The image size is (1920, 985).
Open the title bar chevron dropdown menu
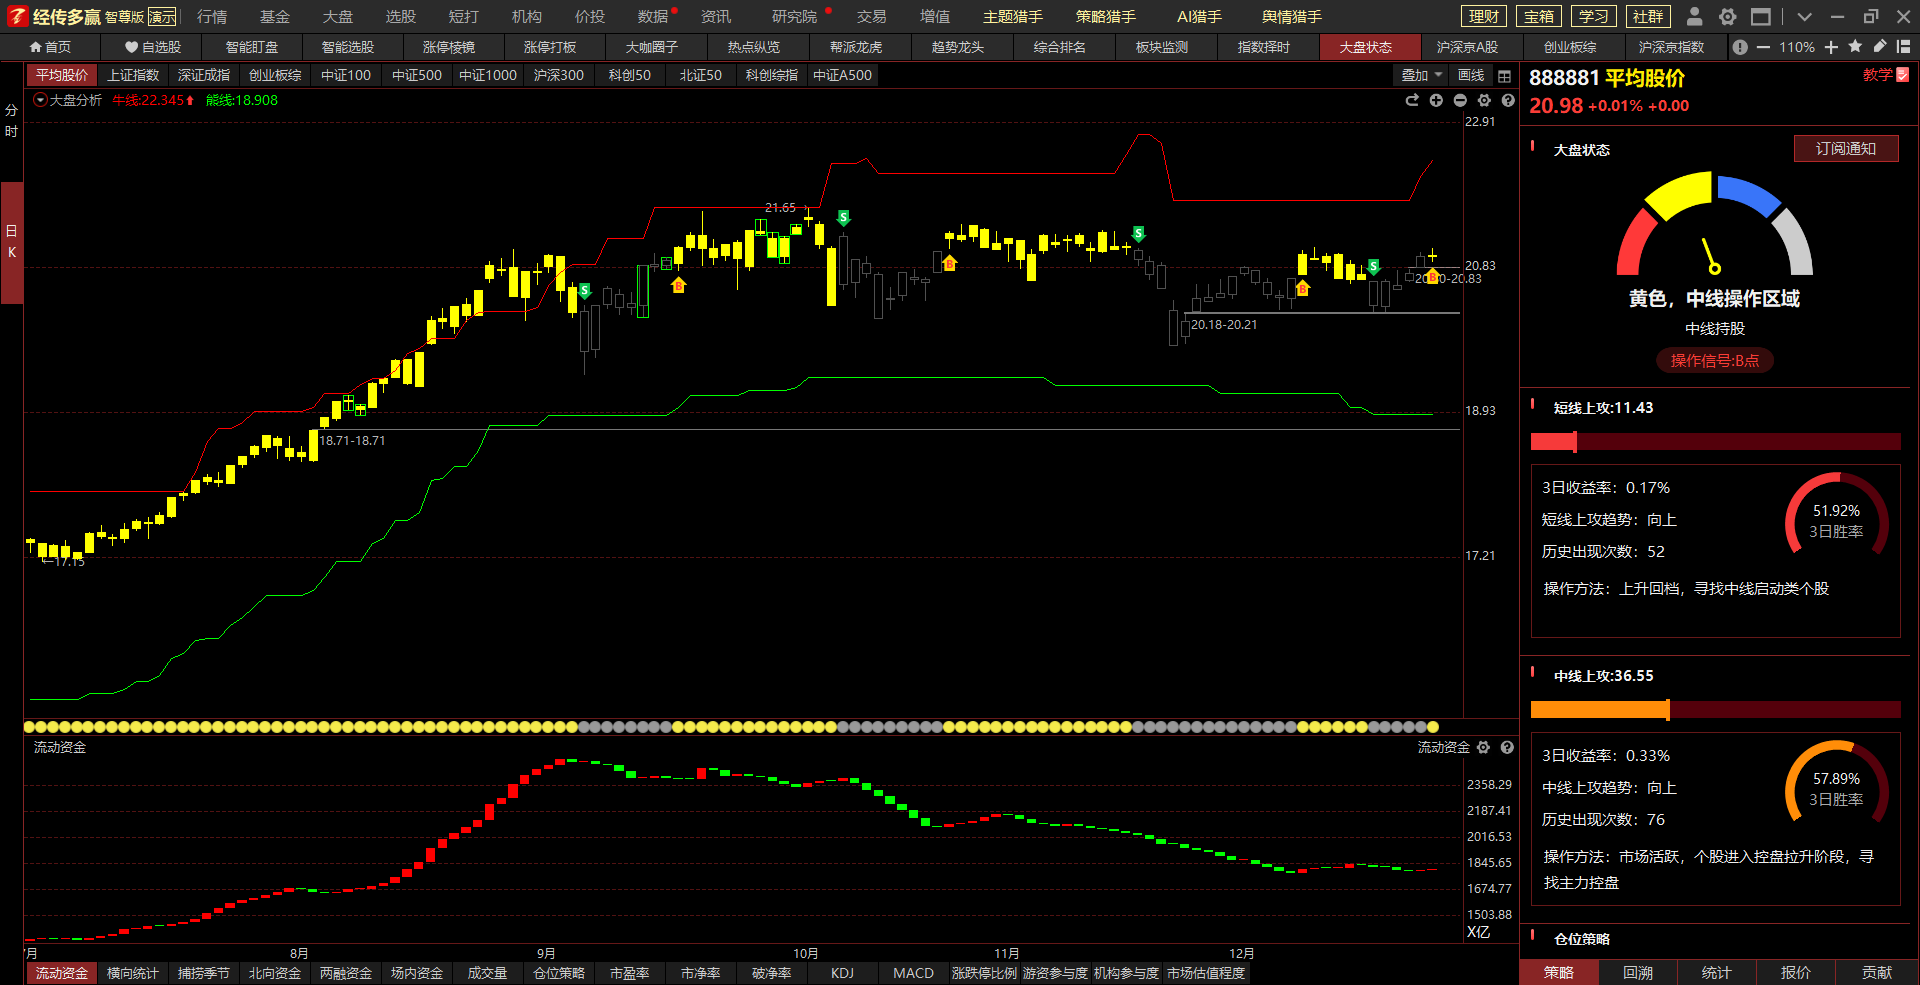[1804, 16]
